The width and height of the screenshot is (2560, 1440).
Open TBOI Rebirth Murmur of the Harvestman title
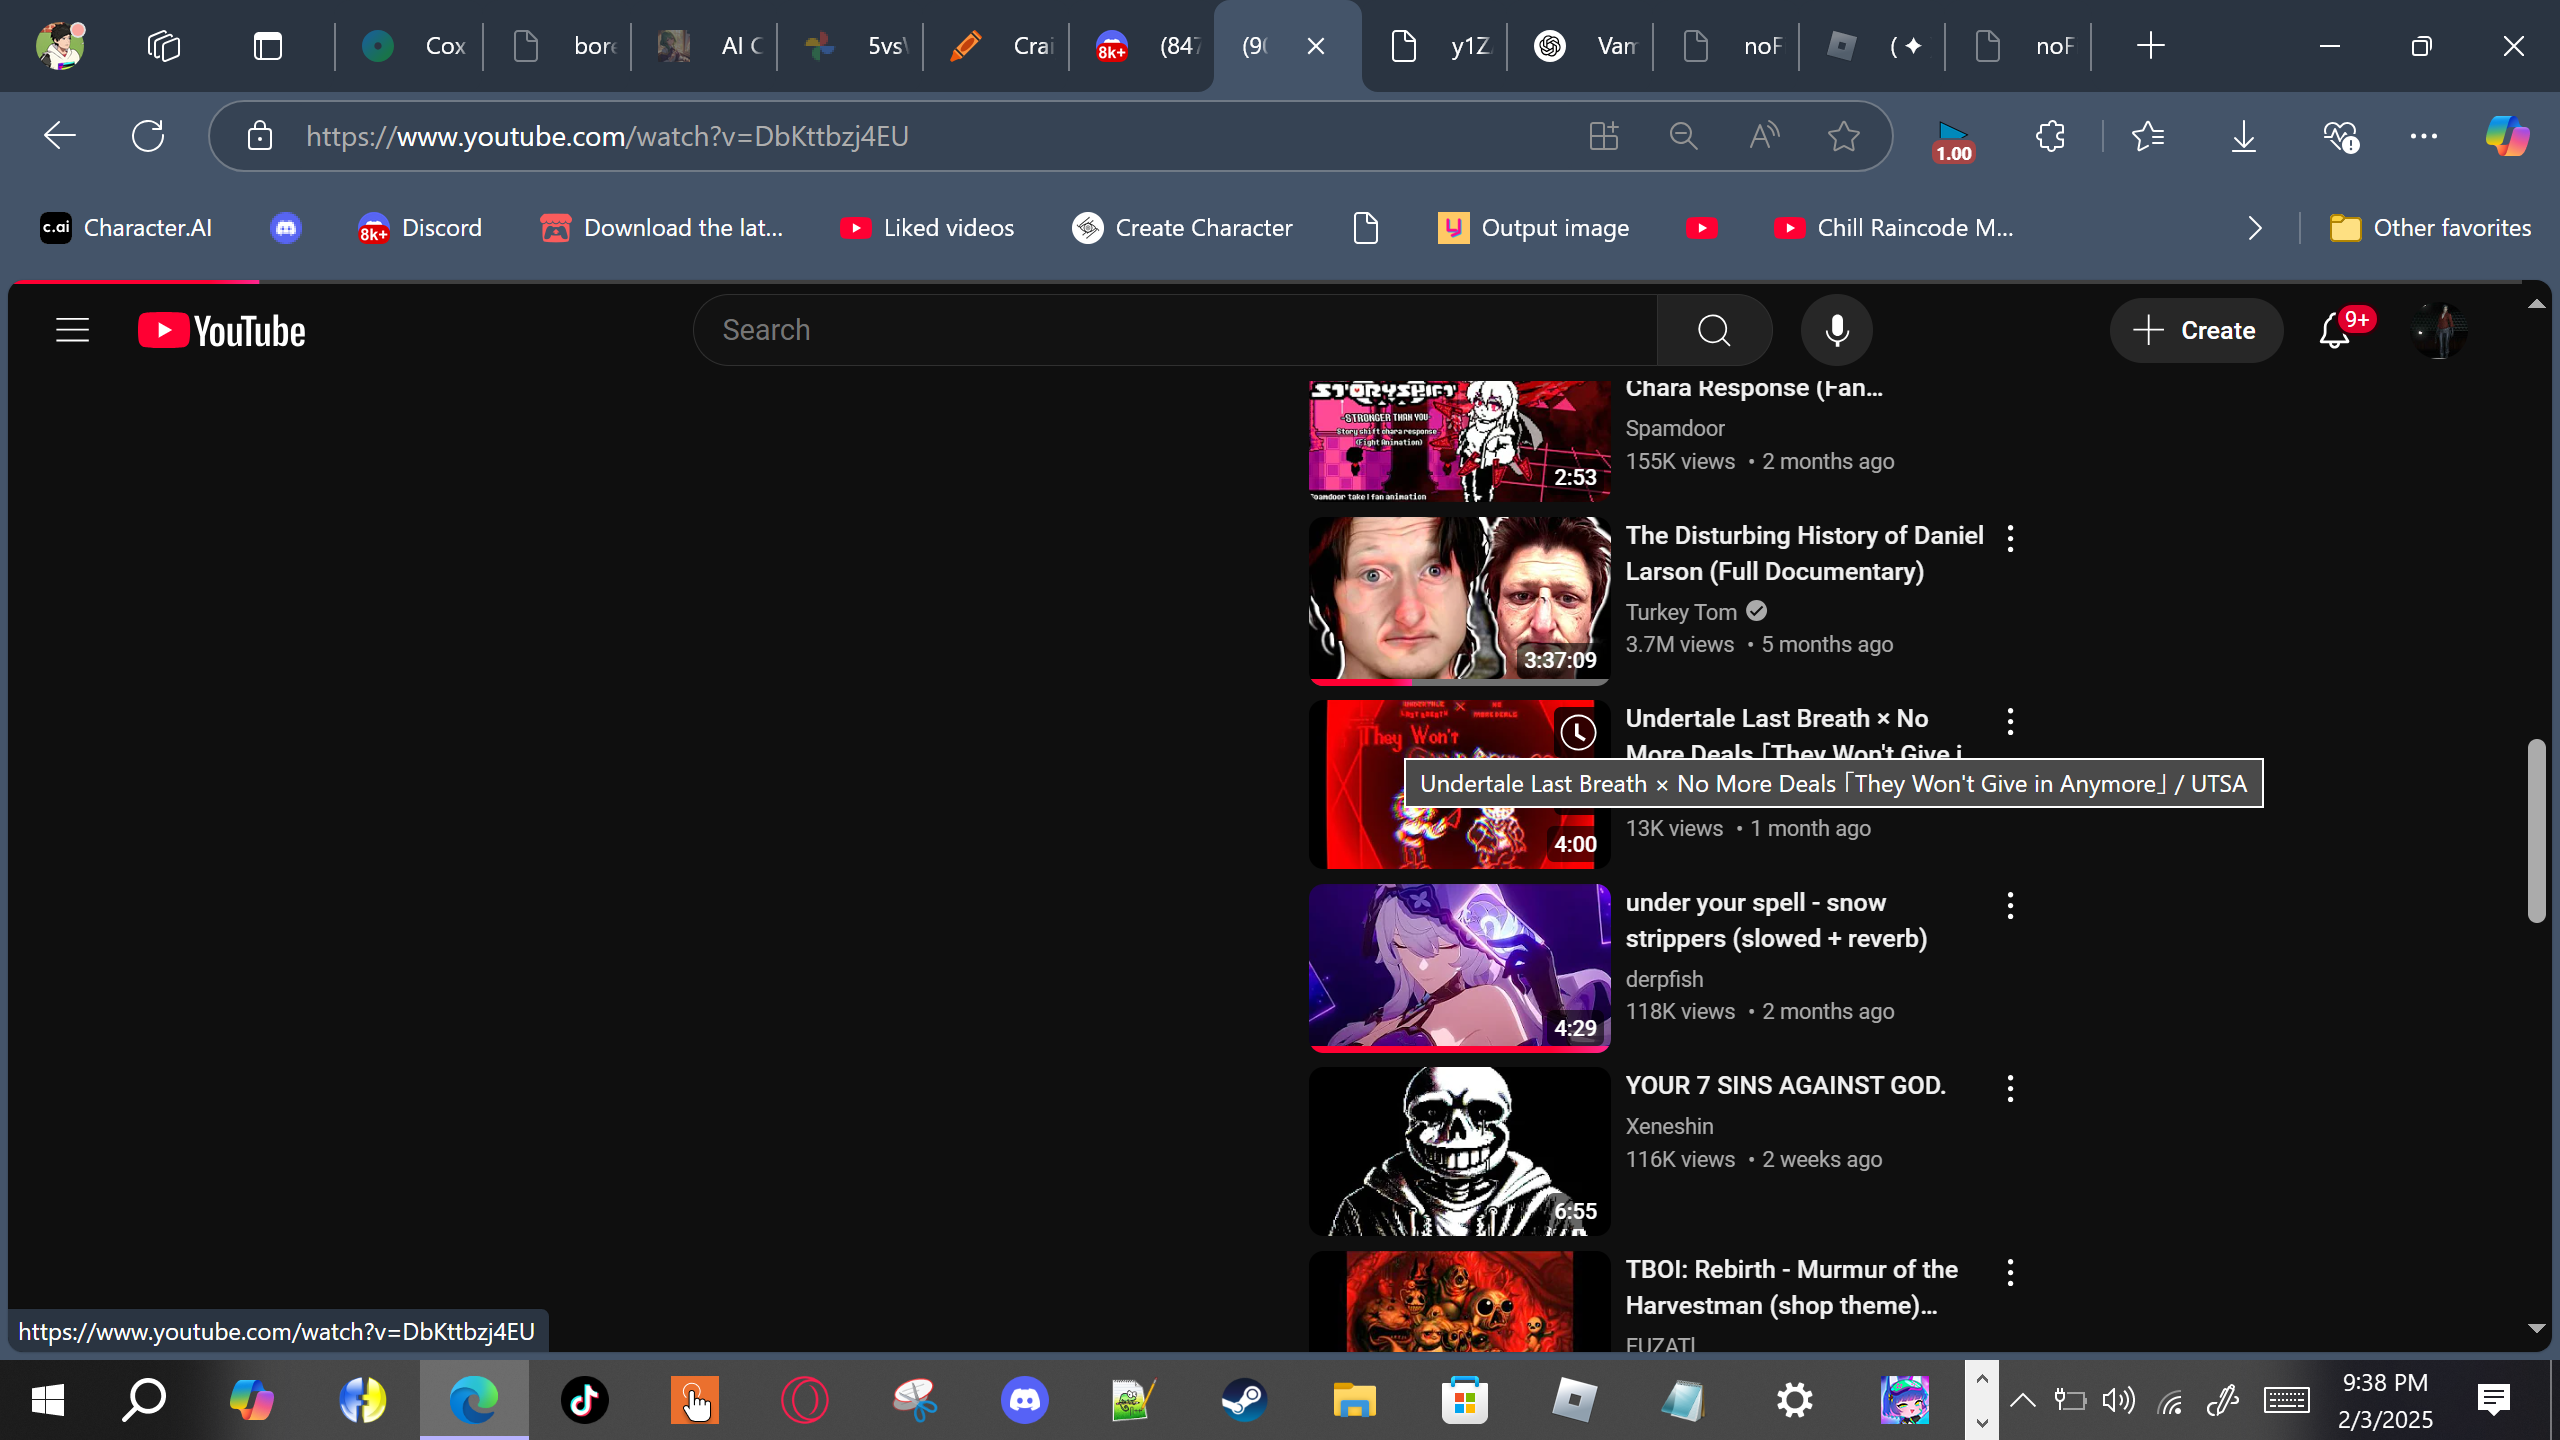point(1792,1287)
